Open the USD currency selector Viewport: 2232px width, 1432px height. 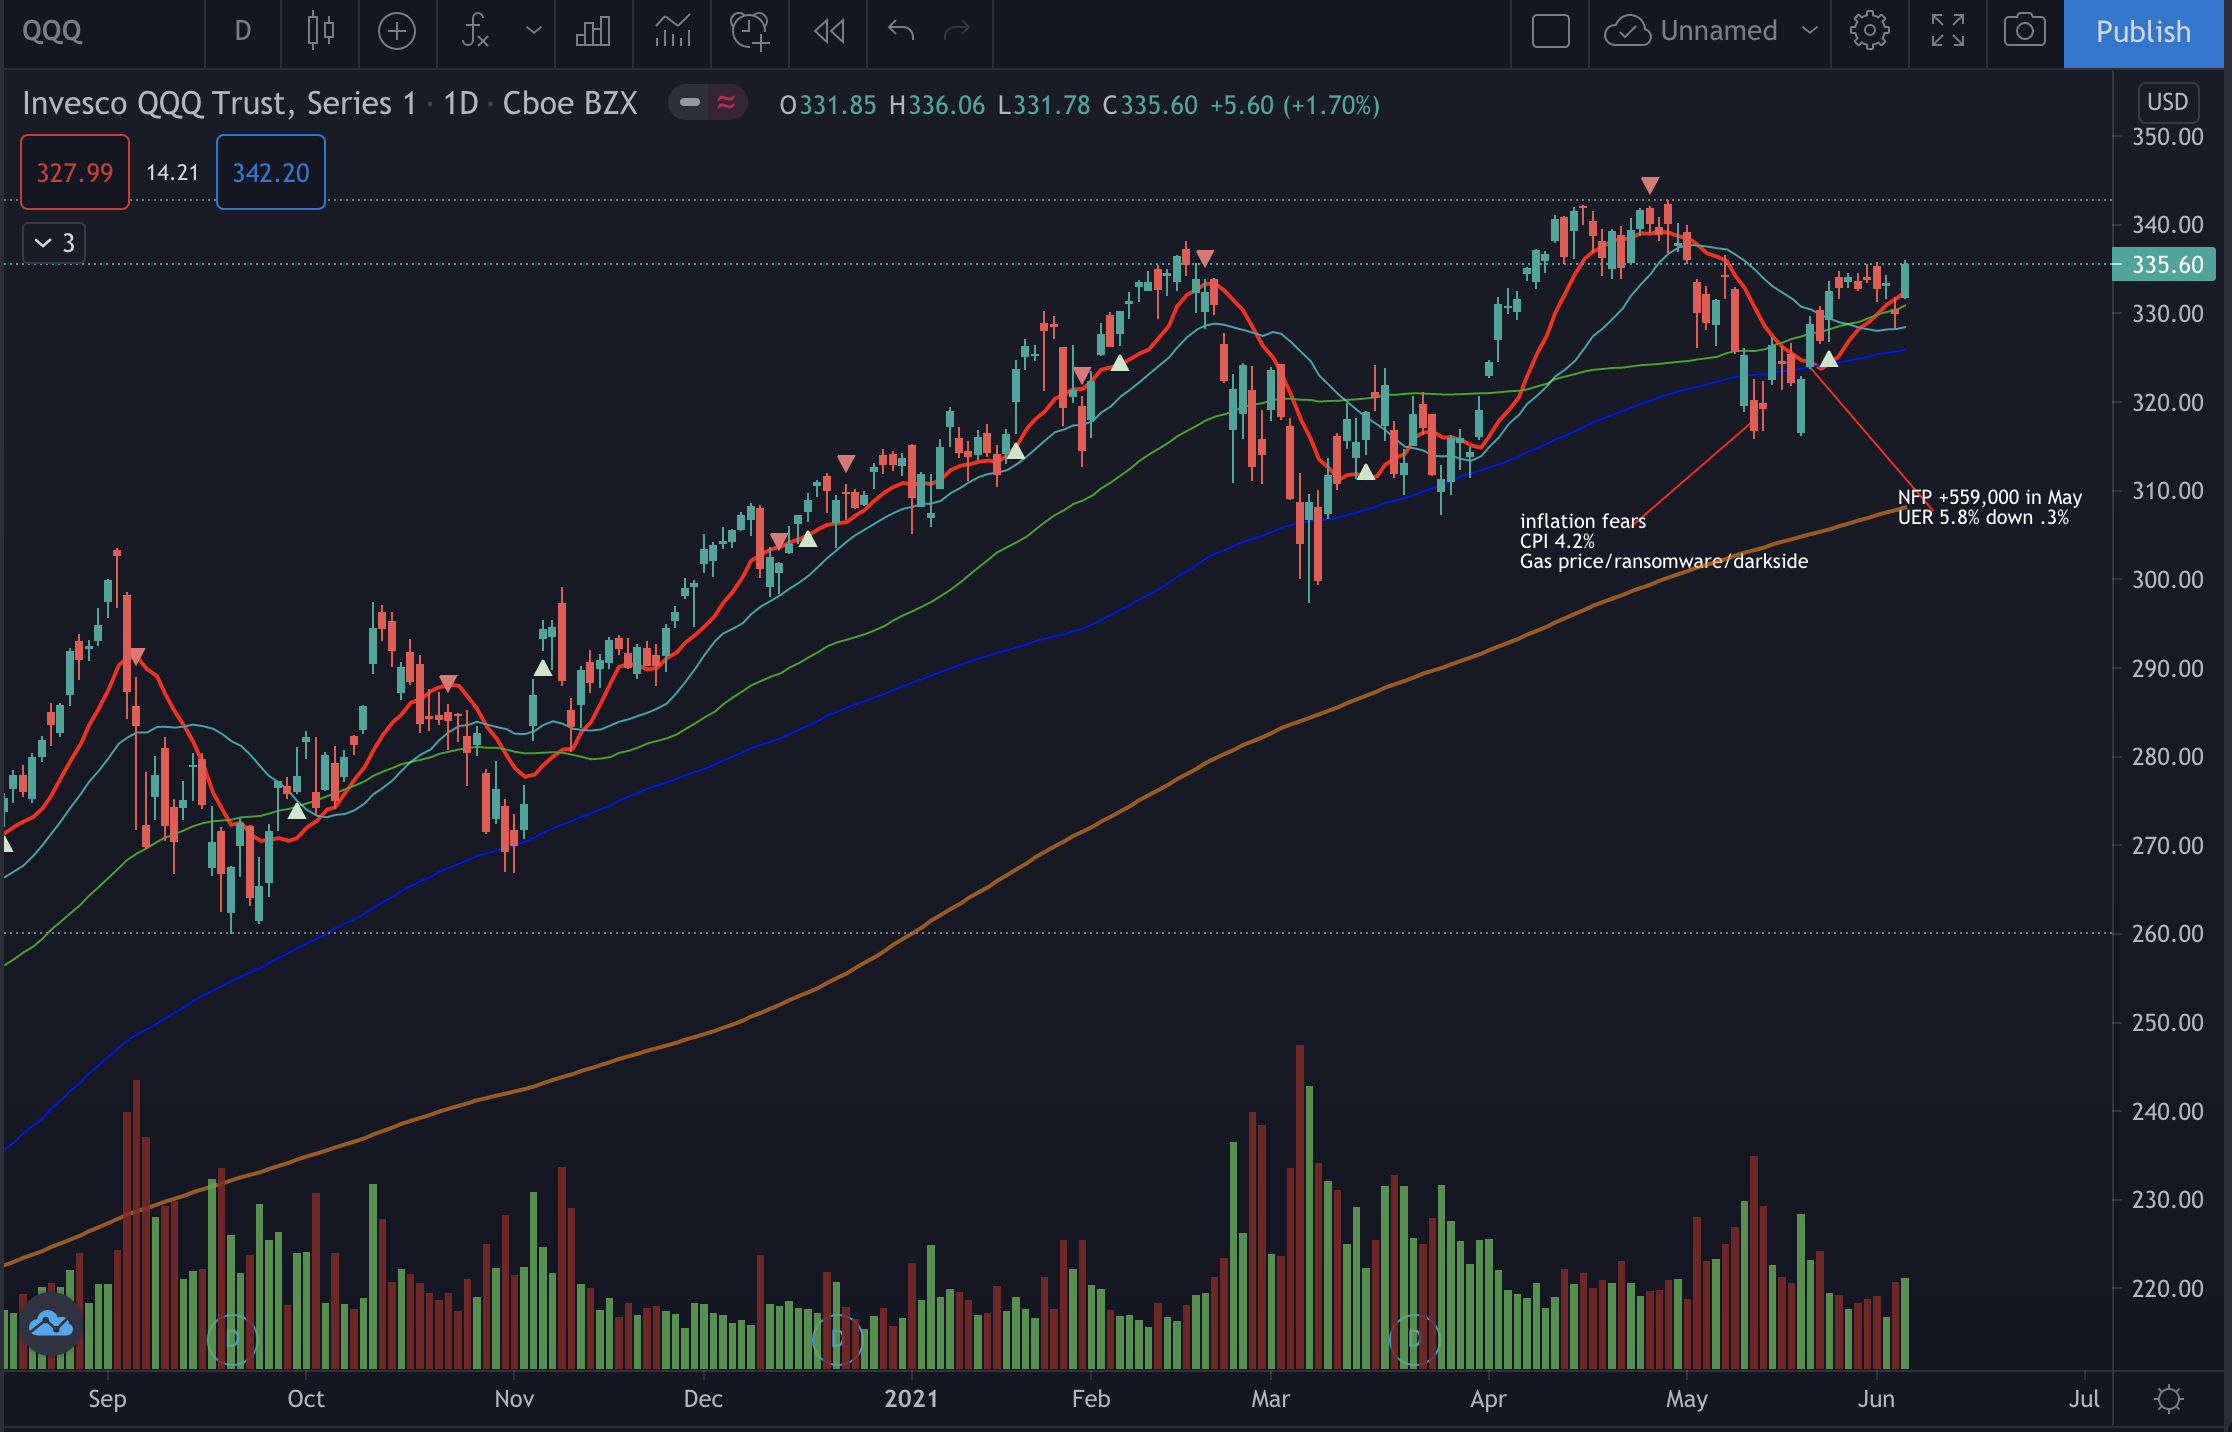[x=2167, y=102]
